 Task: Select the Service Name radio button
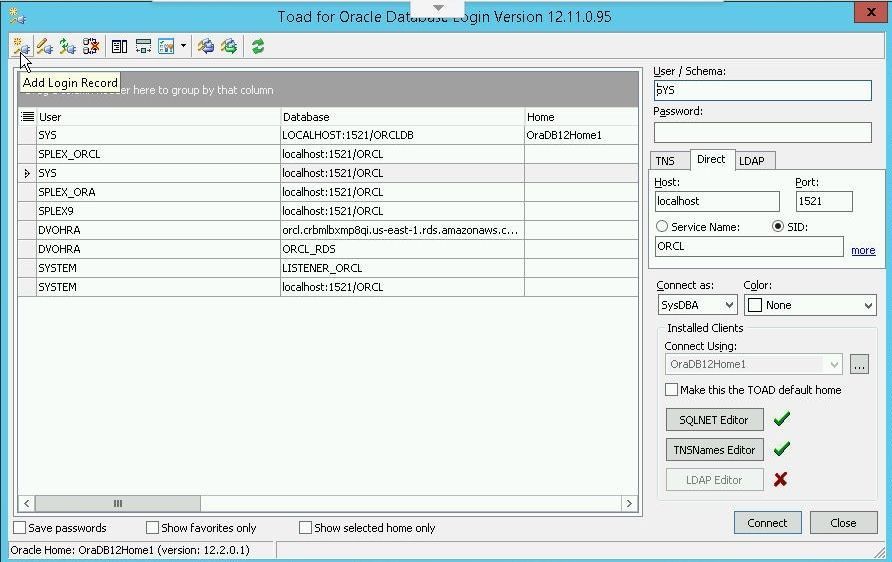[x=662, y=226]
